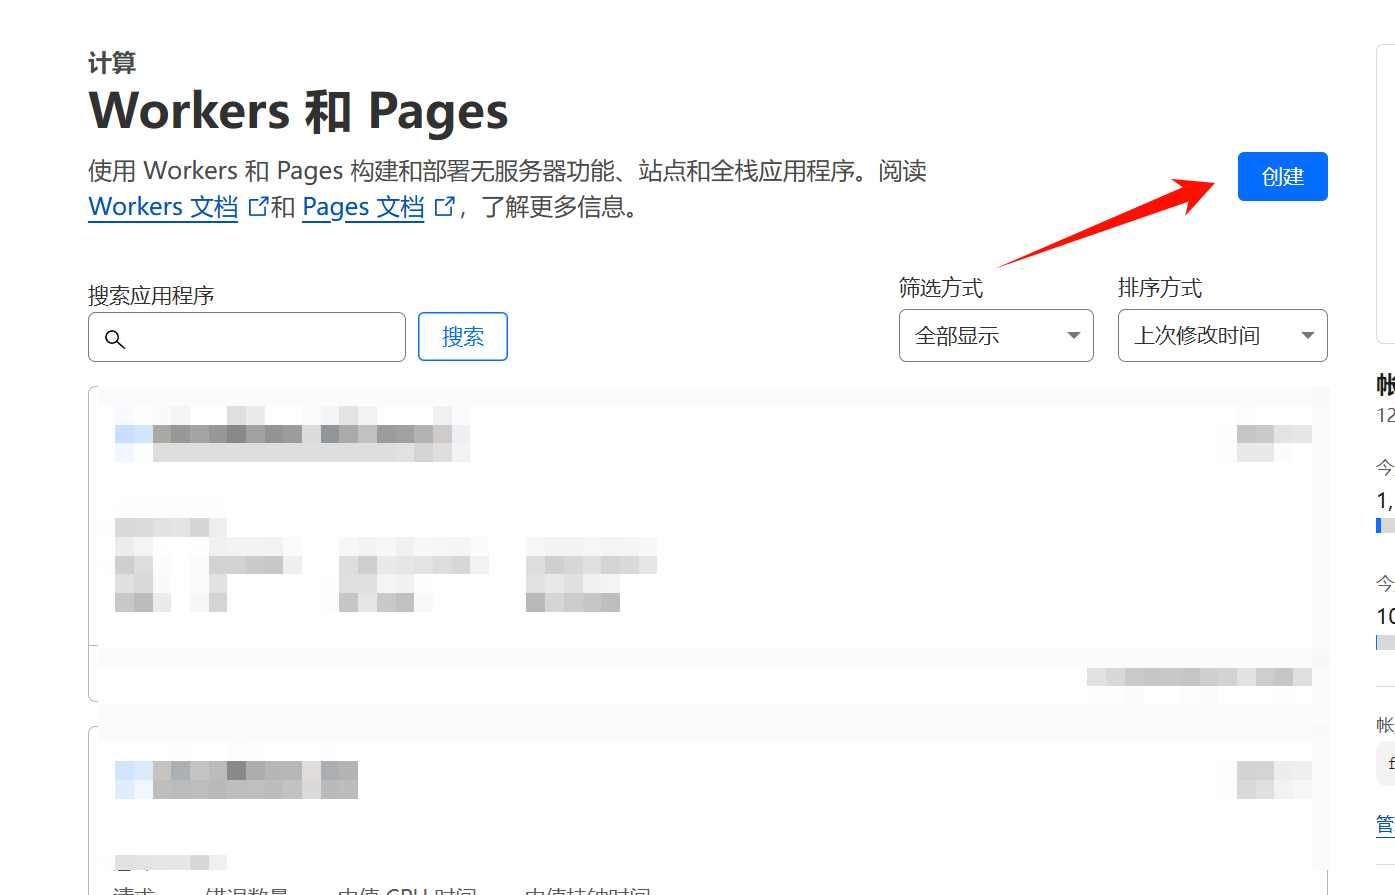Click the 搜索 button
Screen dimensions: 1395x895
tap(463, 337)
